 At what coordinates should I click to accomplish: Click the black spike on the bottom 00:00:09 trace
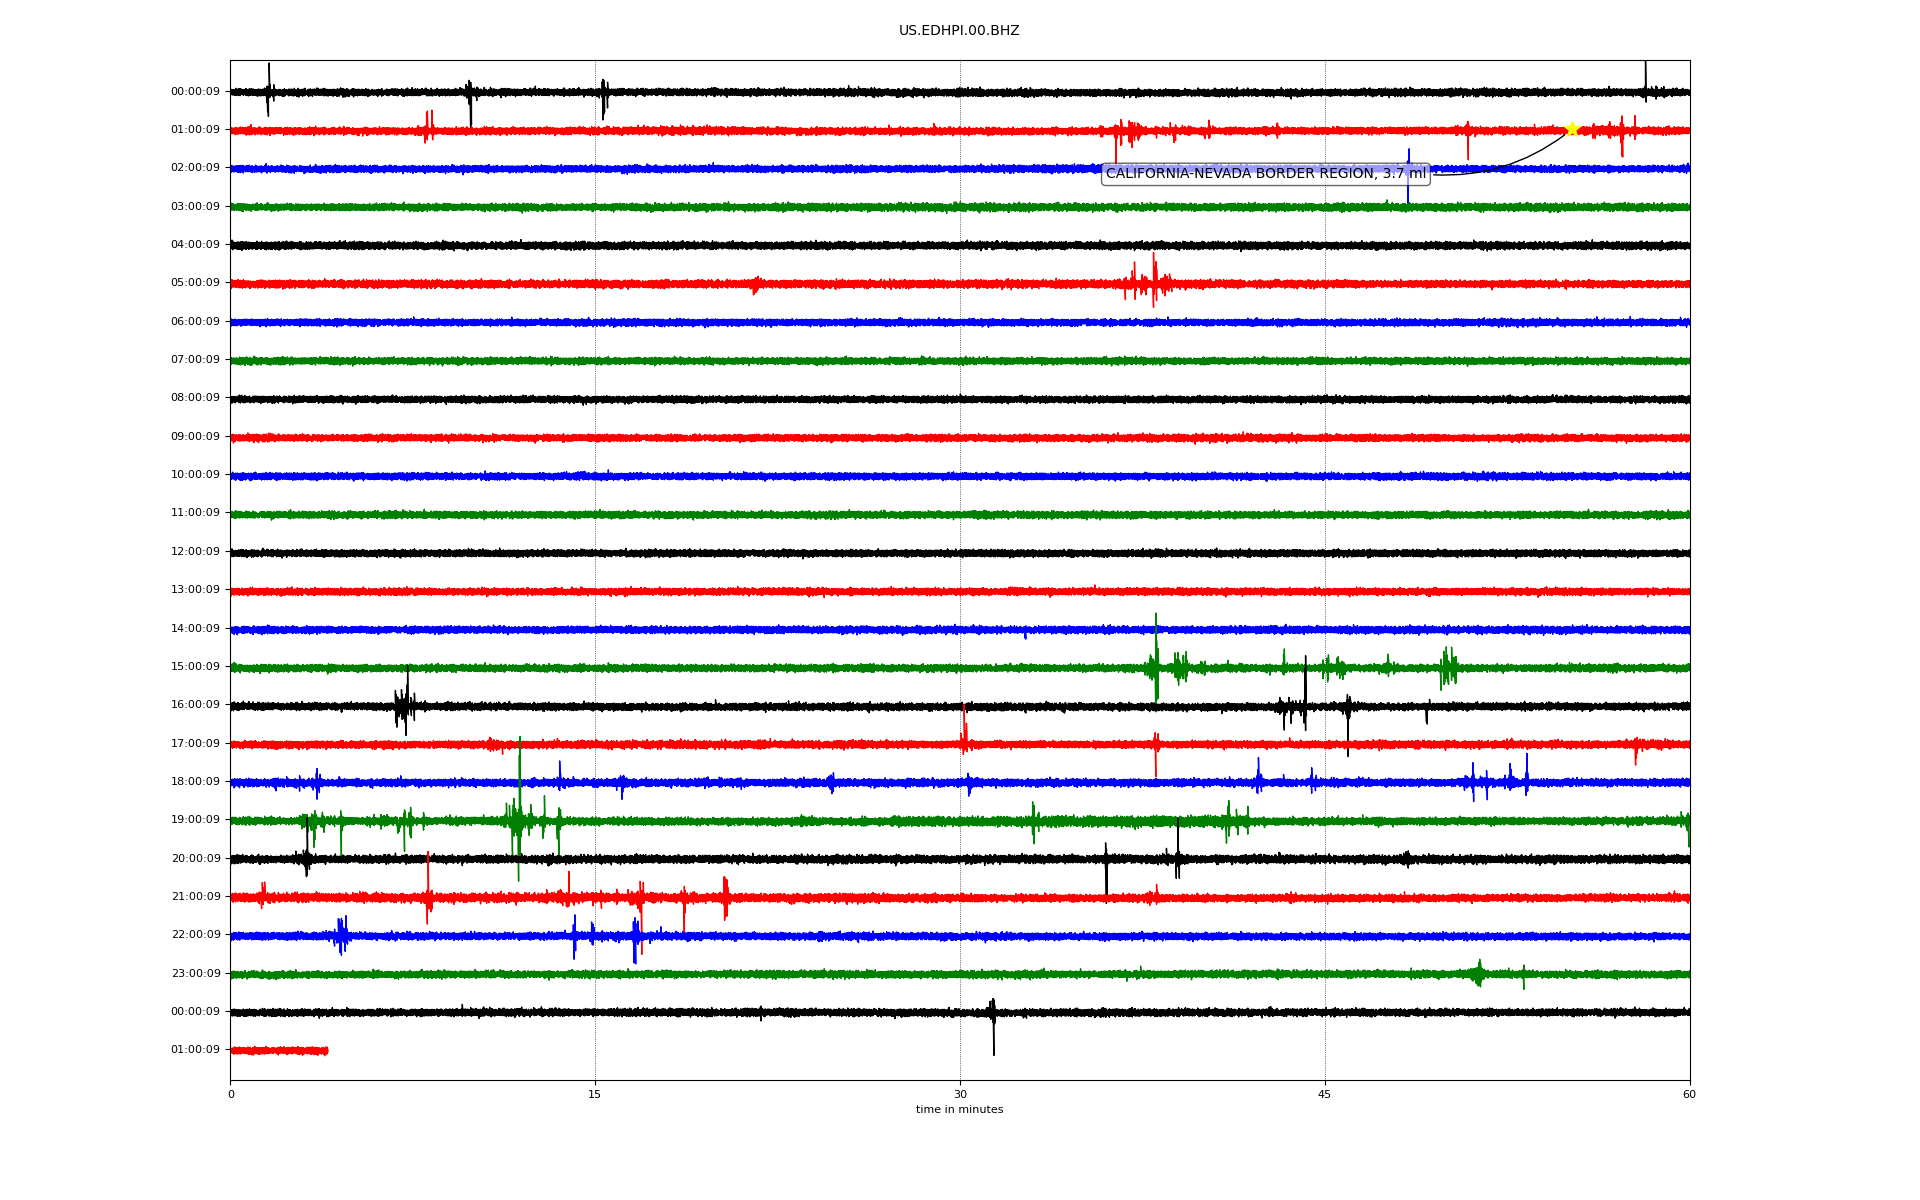point(992,1025)
